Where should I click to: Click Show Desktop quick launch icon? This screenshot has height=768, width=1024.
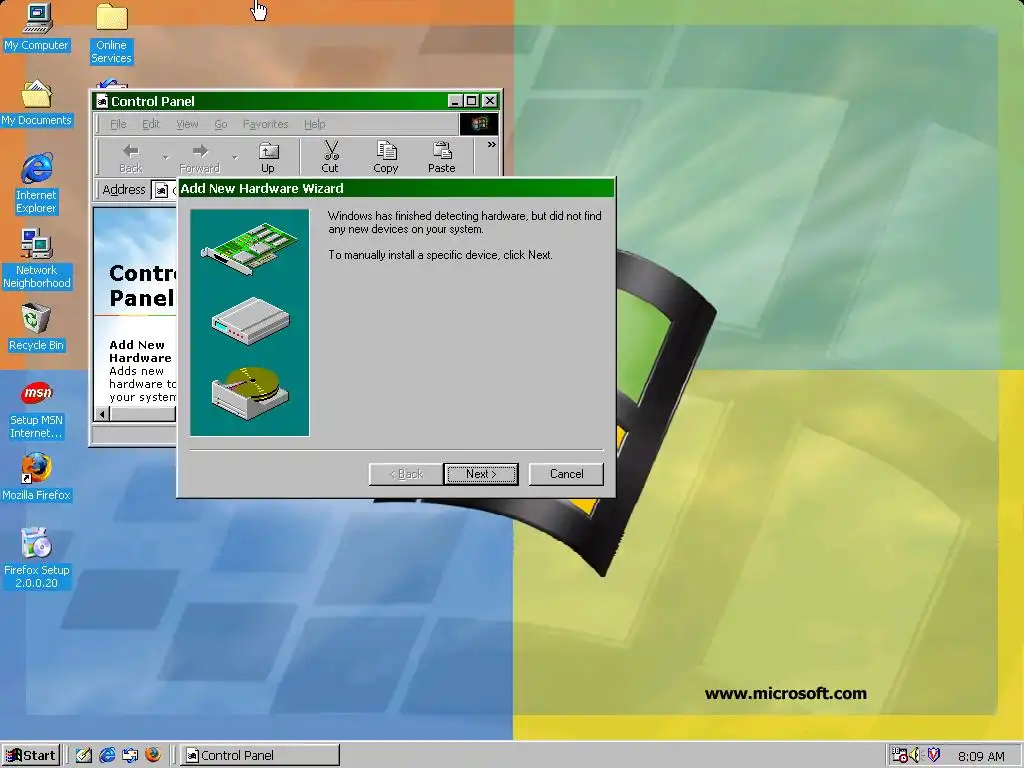pos(84,756)
